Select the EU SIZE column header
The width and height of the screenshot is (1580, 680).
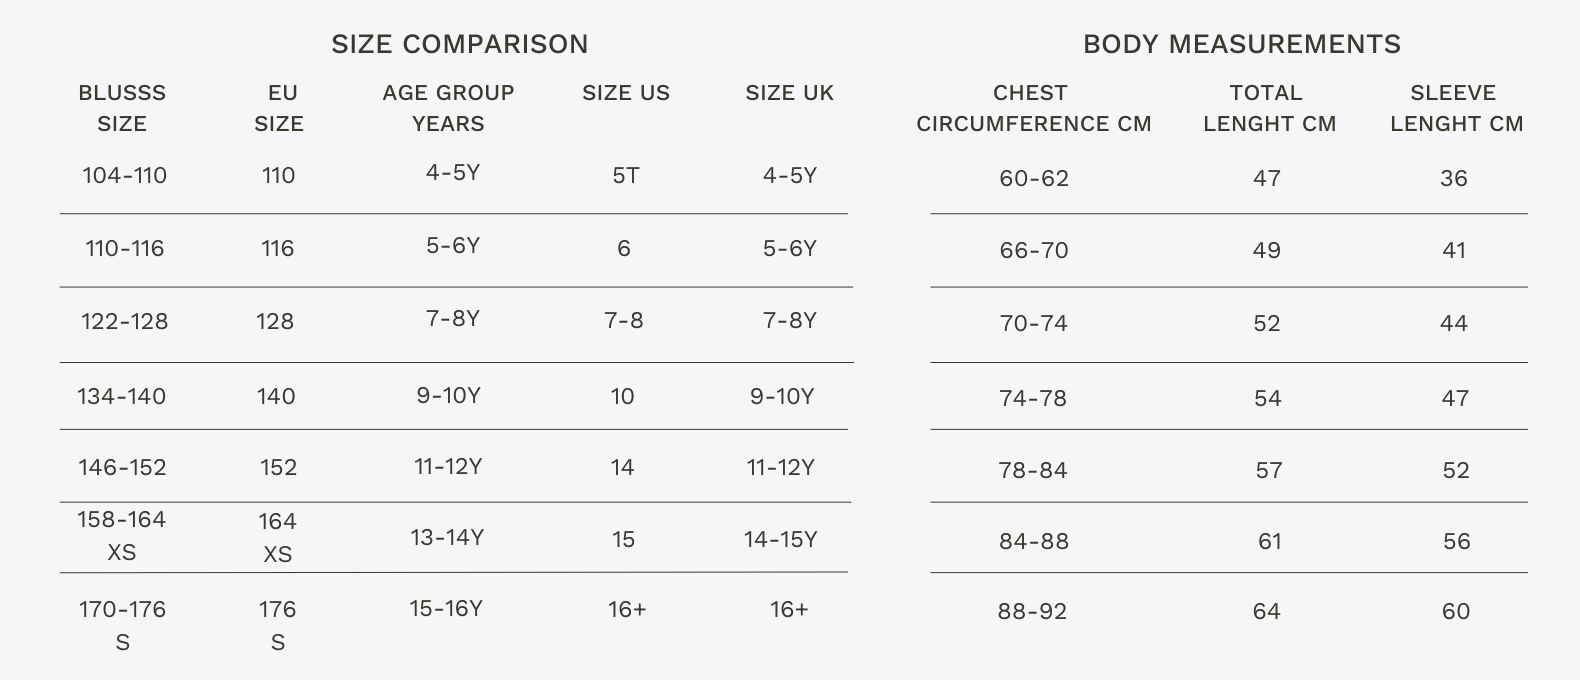(279, 108)
